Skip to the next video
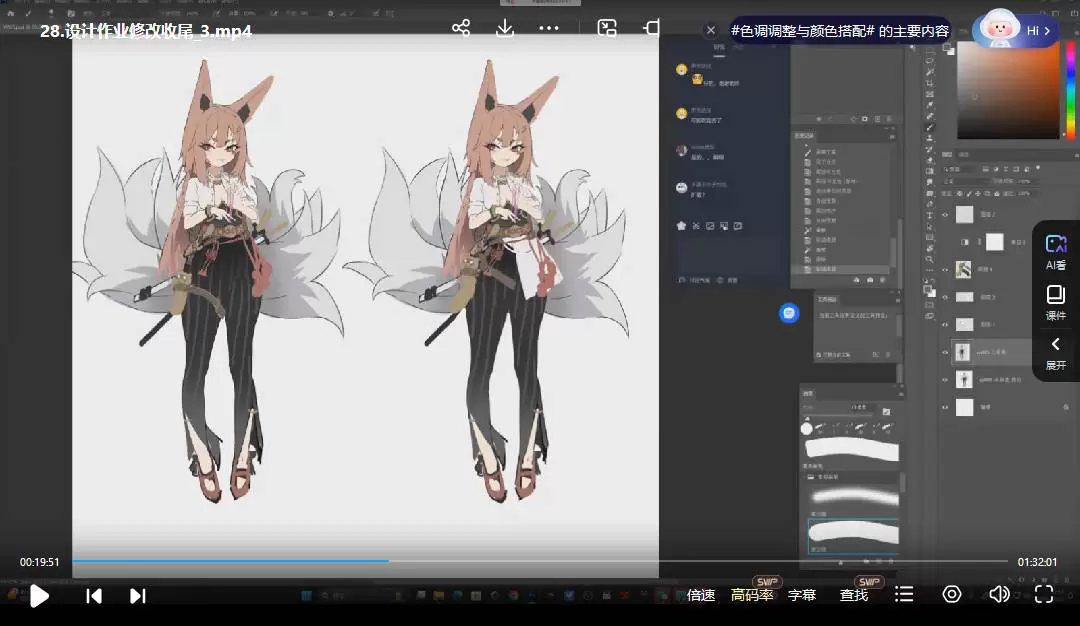 click(x=138, y=596)
